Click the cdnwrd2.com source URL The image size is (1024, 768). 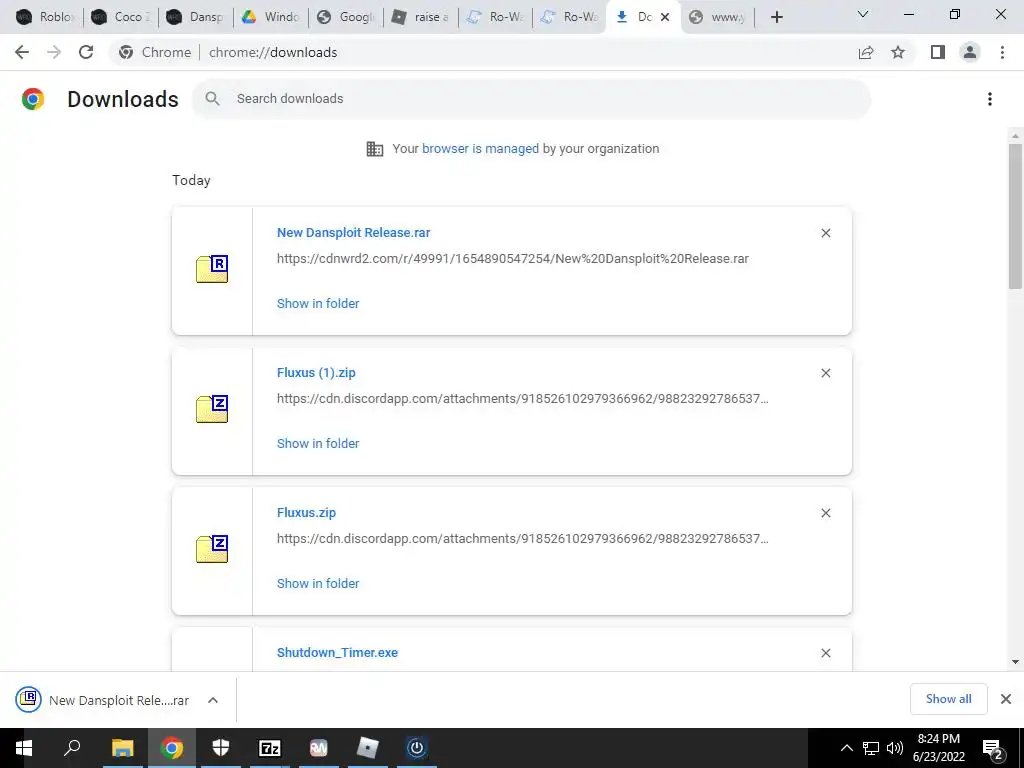[513, 259]
